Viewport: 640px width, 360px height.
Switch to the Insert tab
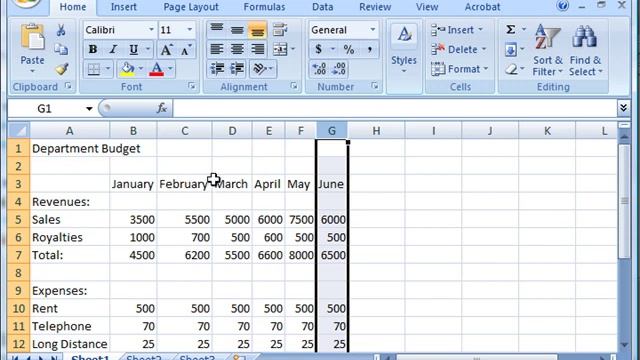tap(124, 7)
